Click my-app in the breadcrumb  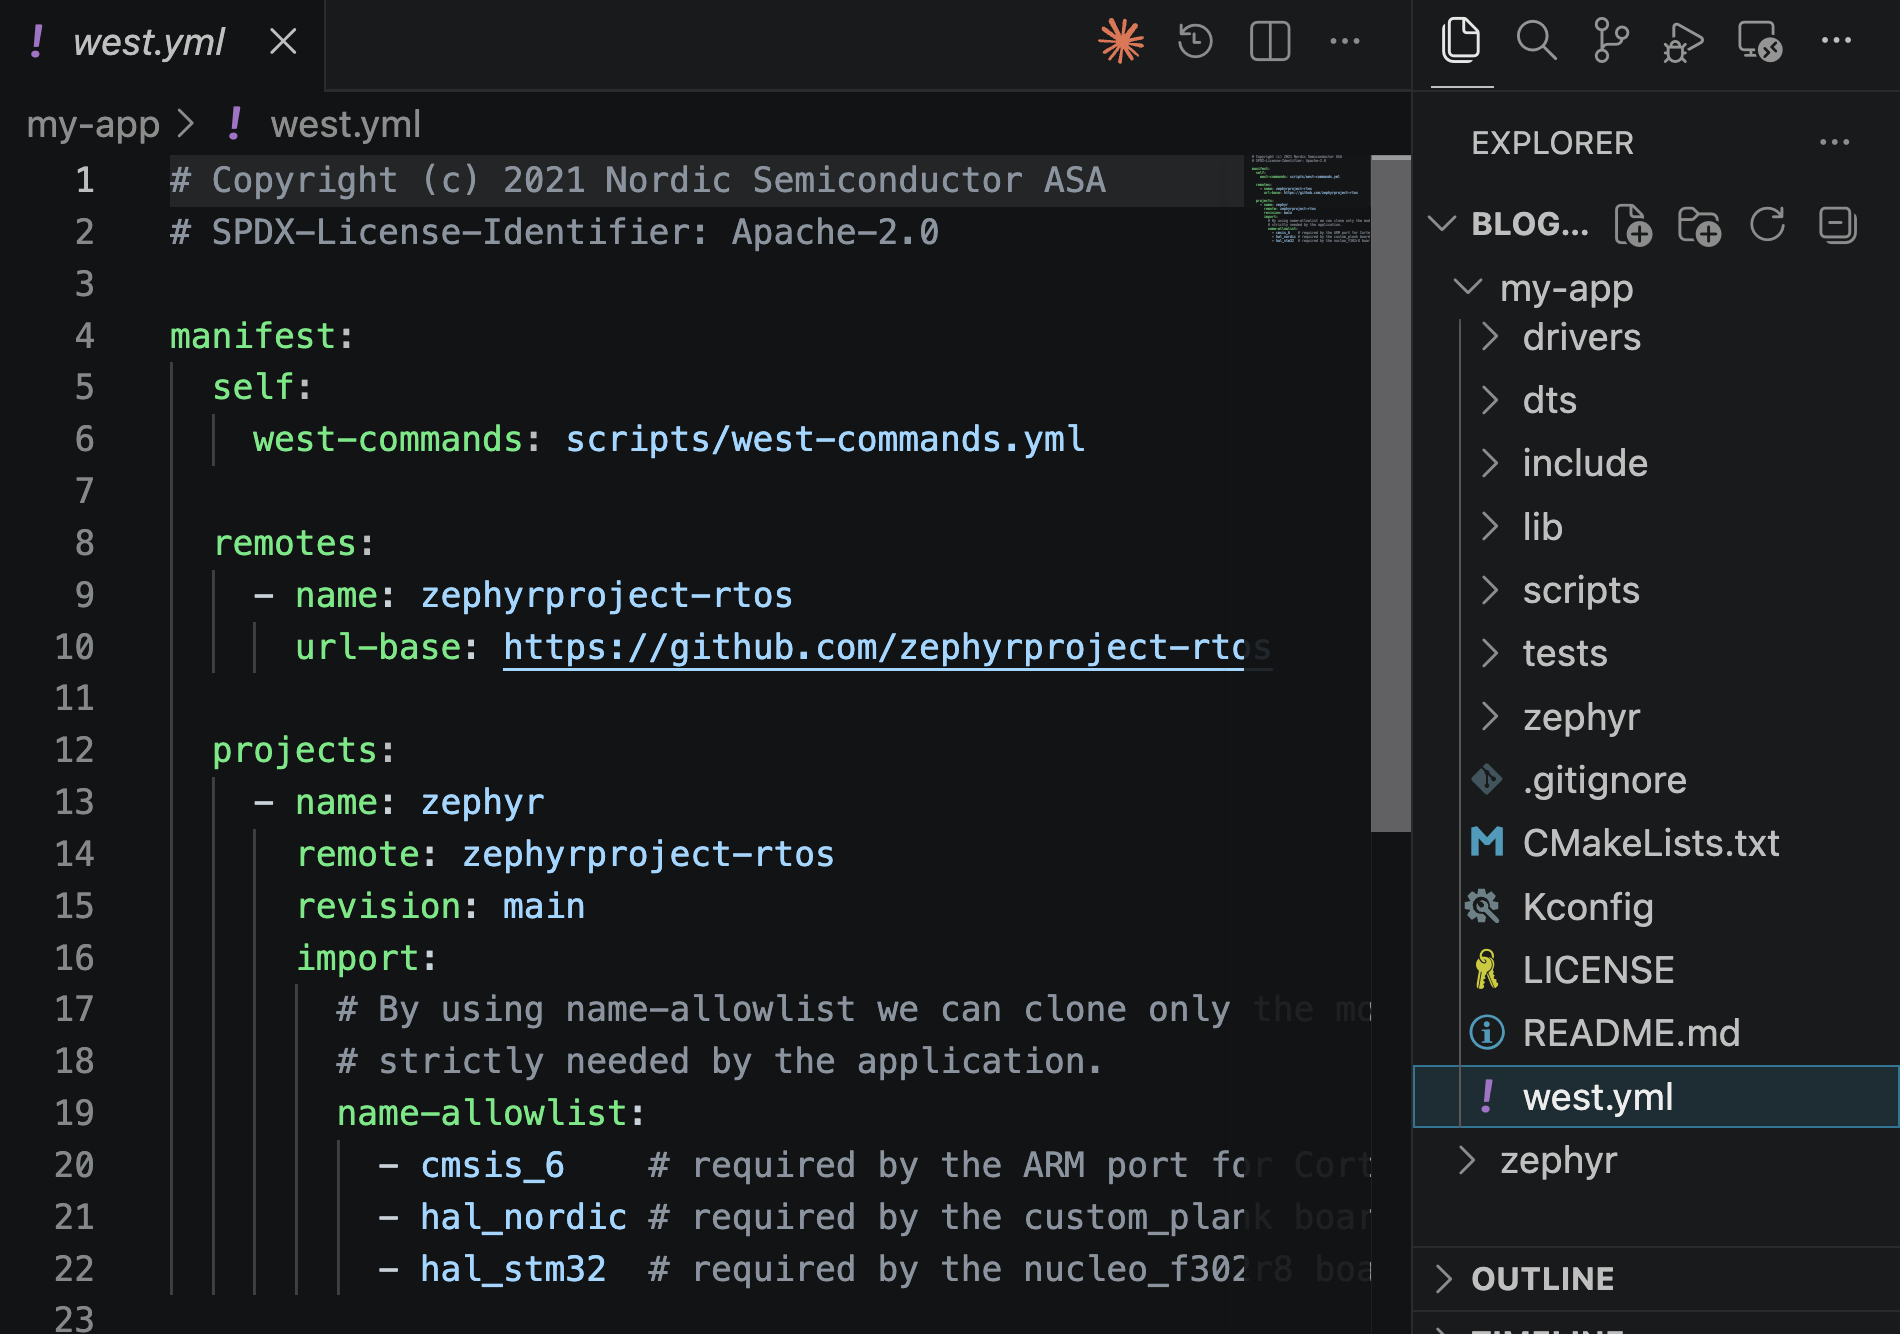93,124
